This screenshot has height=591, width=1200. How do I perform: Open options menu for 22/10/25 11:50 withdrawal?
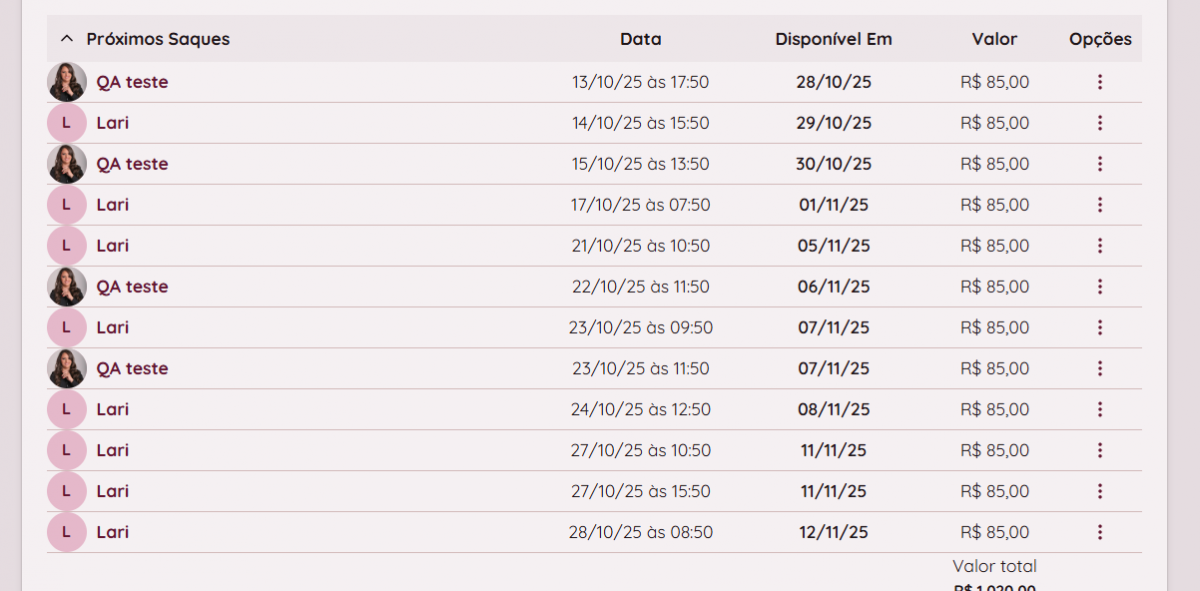[x=1100, y=287]
